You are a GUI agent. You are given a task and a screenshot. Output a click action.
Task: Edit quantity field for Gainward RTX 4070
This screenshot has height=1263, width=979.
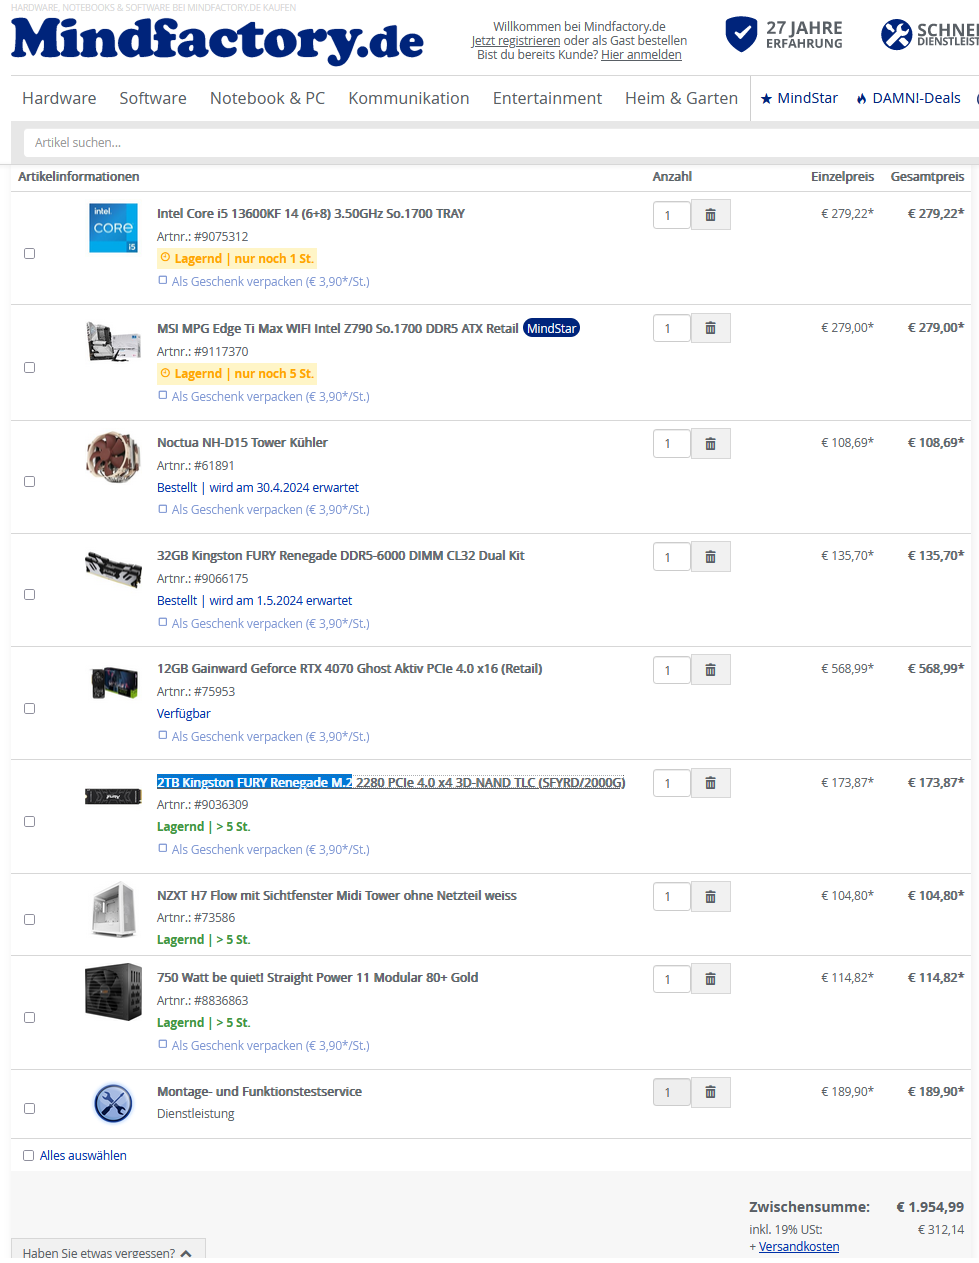pos(671,670)
